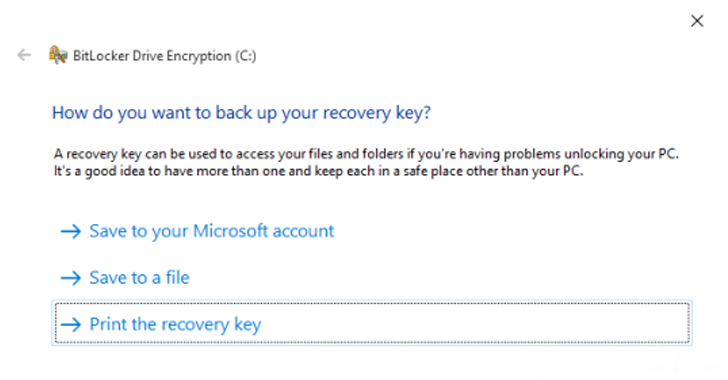Image resolution: width=728 pixels, height=380 pixels.
Task: Click empty space inside the focused Print option row
Action: (464, 324)
